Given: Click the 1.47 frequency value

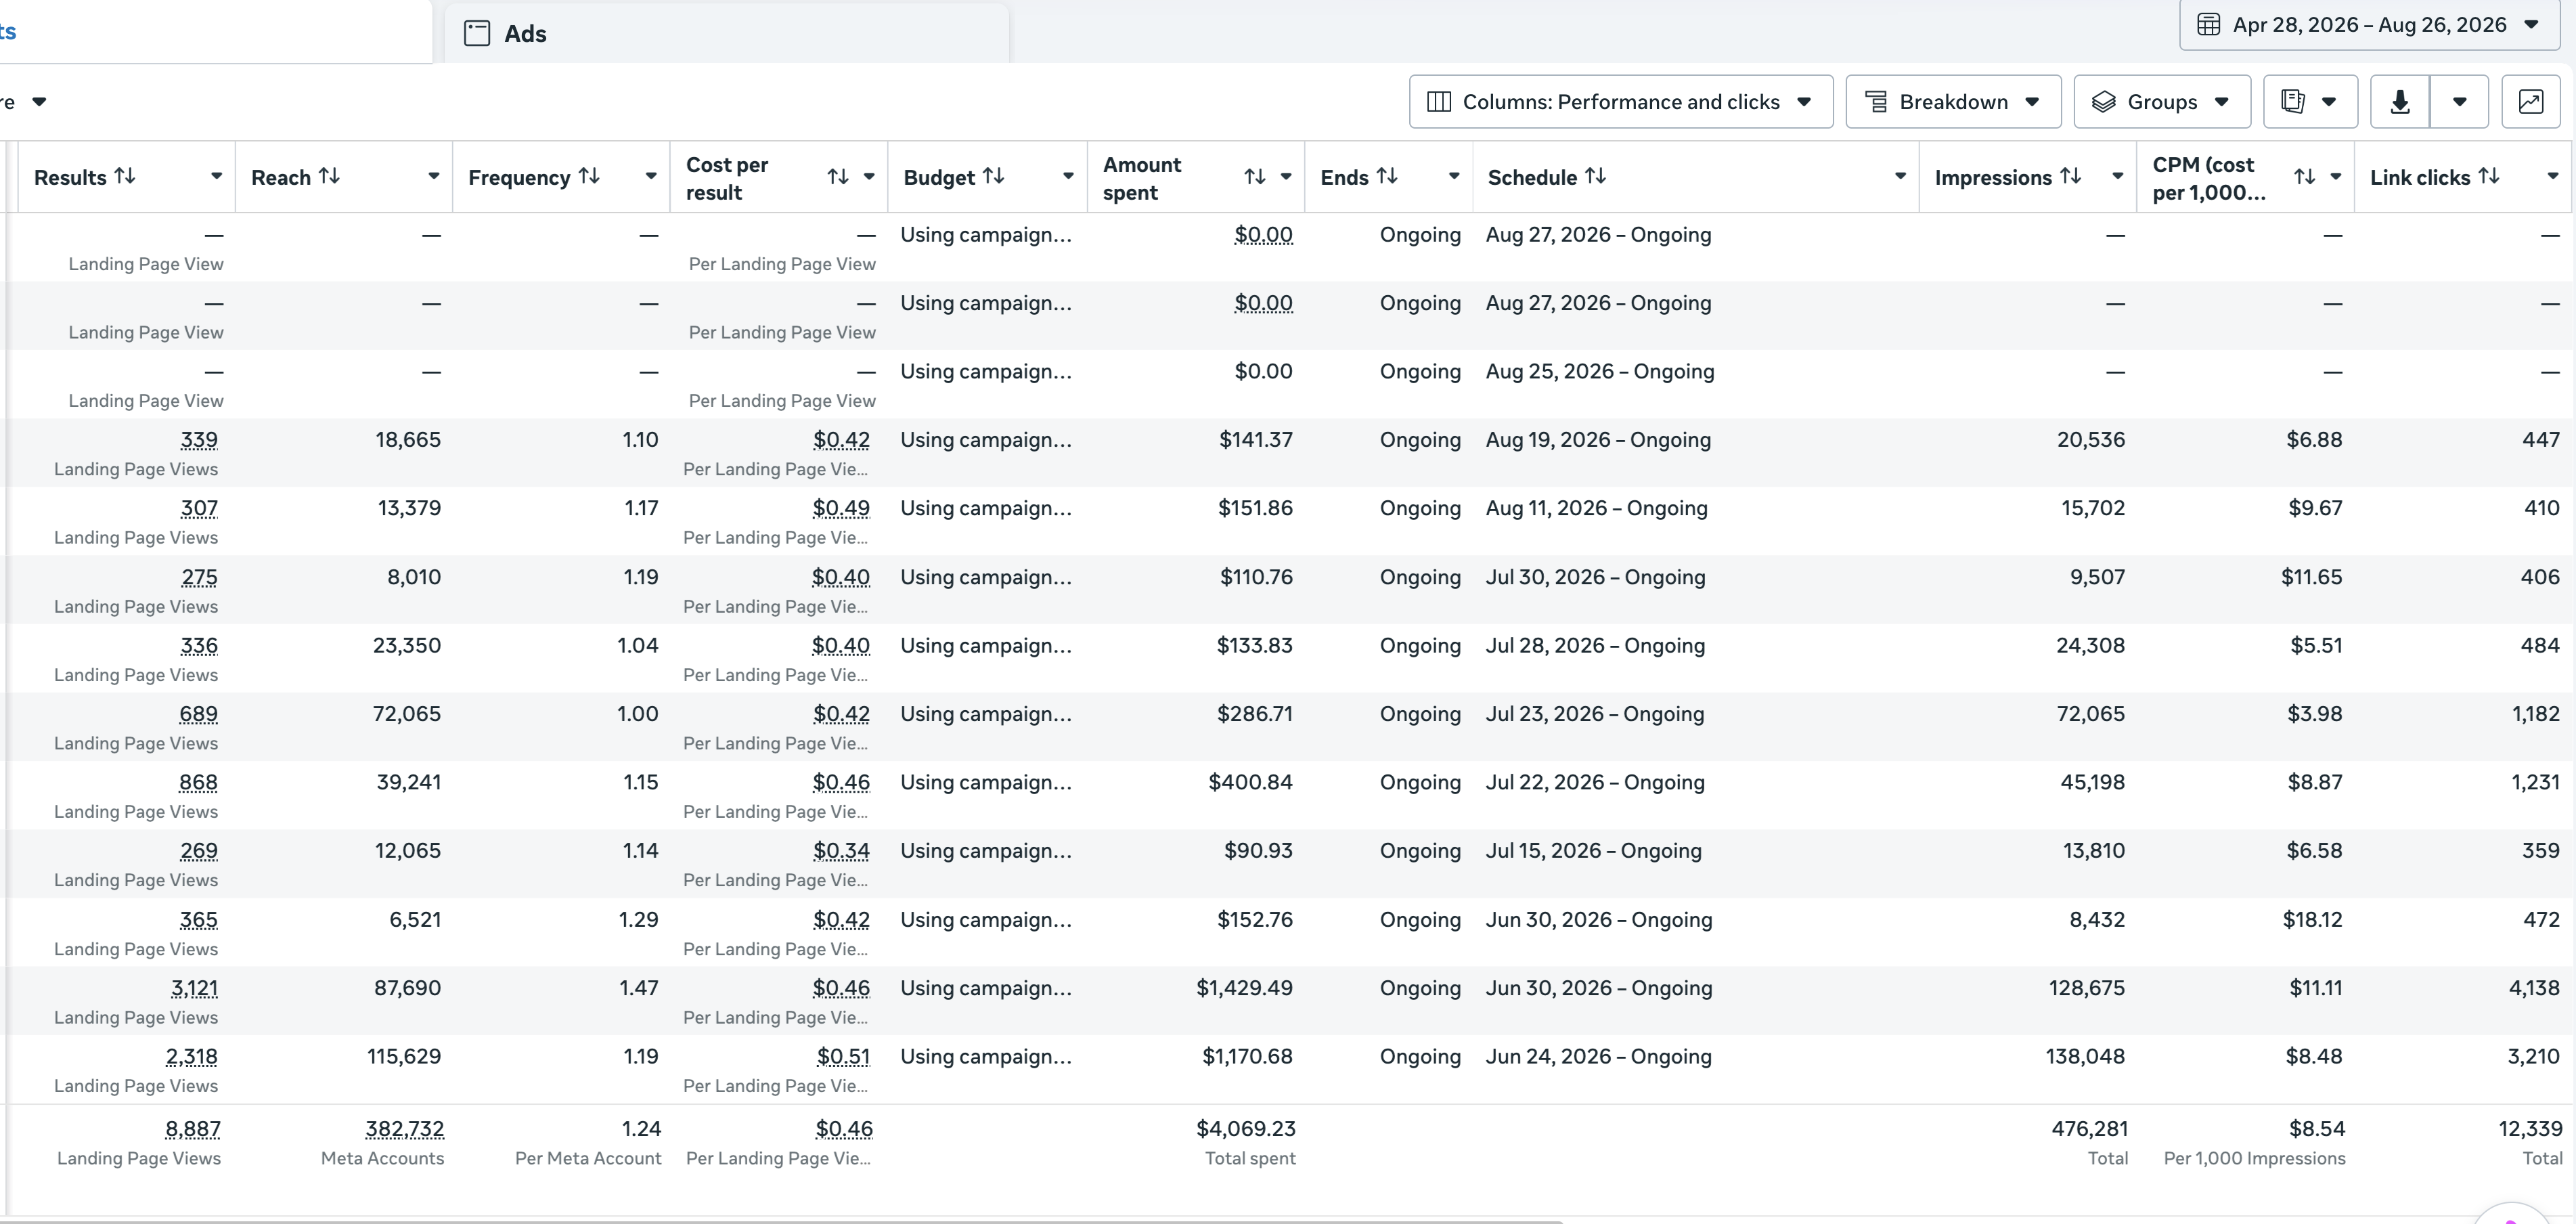Looking at the screenshot, I should (x=638, y=988).
